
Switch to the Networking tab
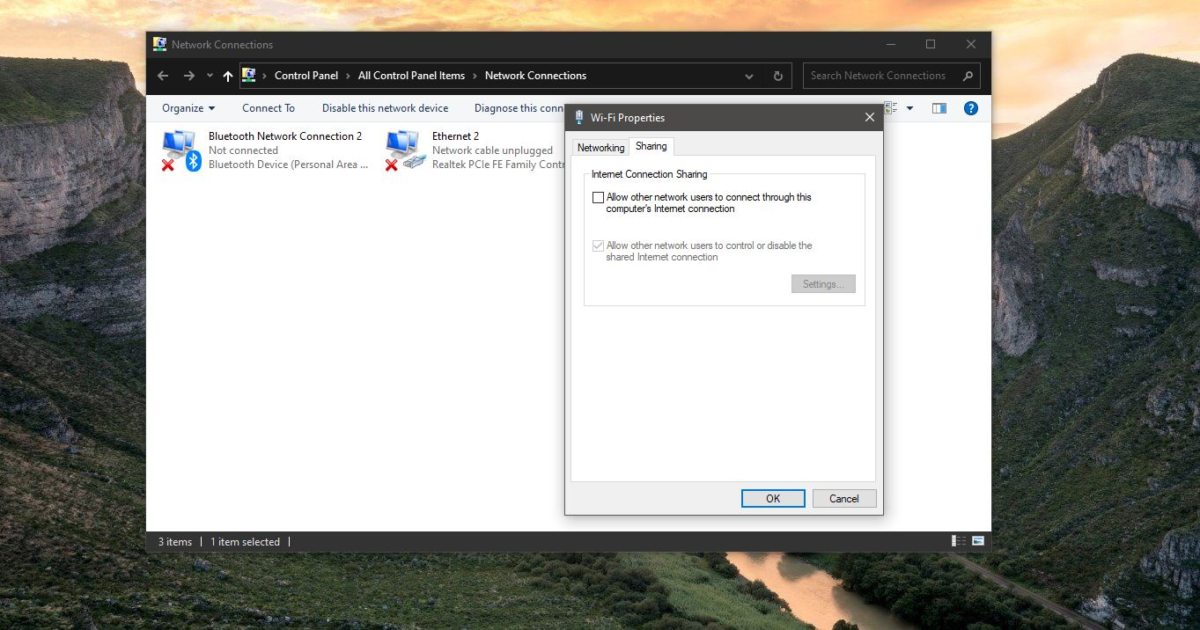[x=600, y=147]
